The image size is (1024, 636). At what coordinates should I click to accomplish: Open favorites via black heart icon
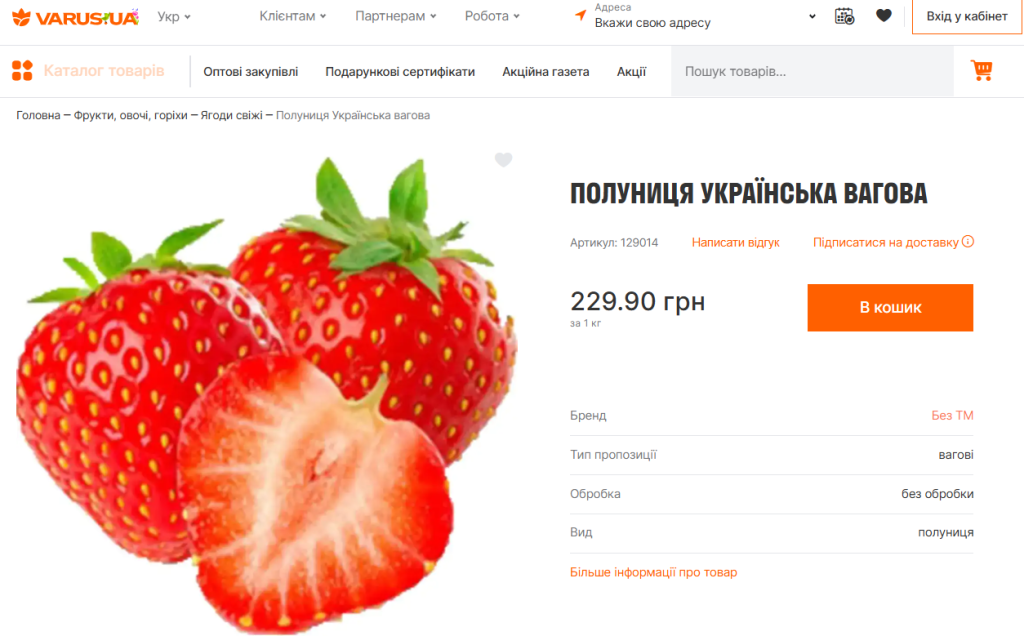884,16
